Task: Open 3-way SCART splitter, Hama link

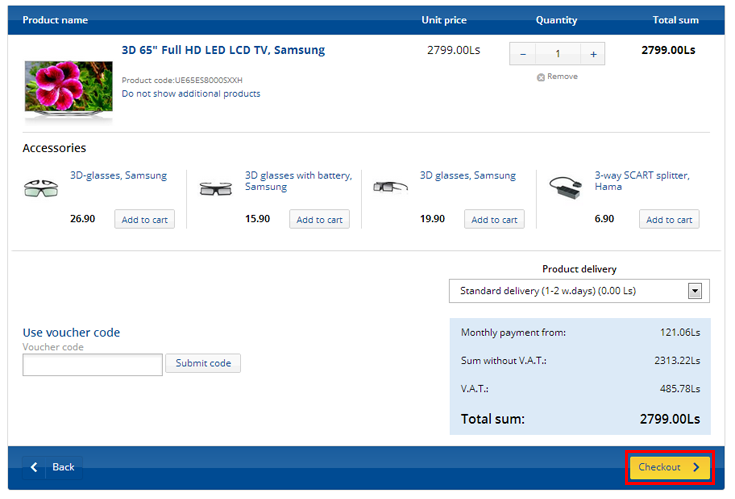Action: 642,181
